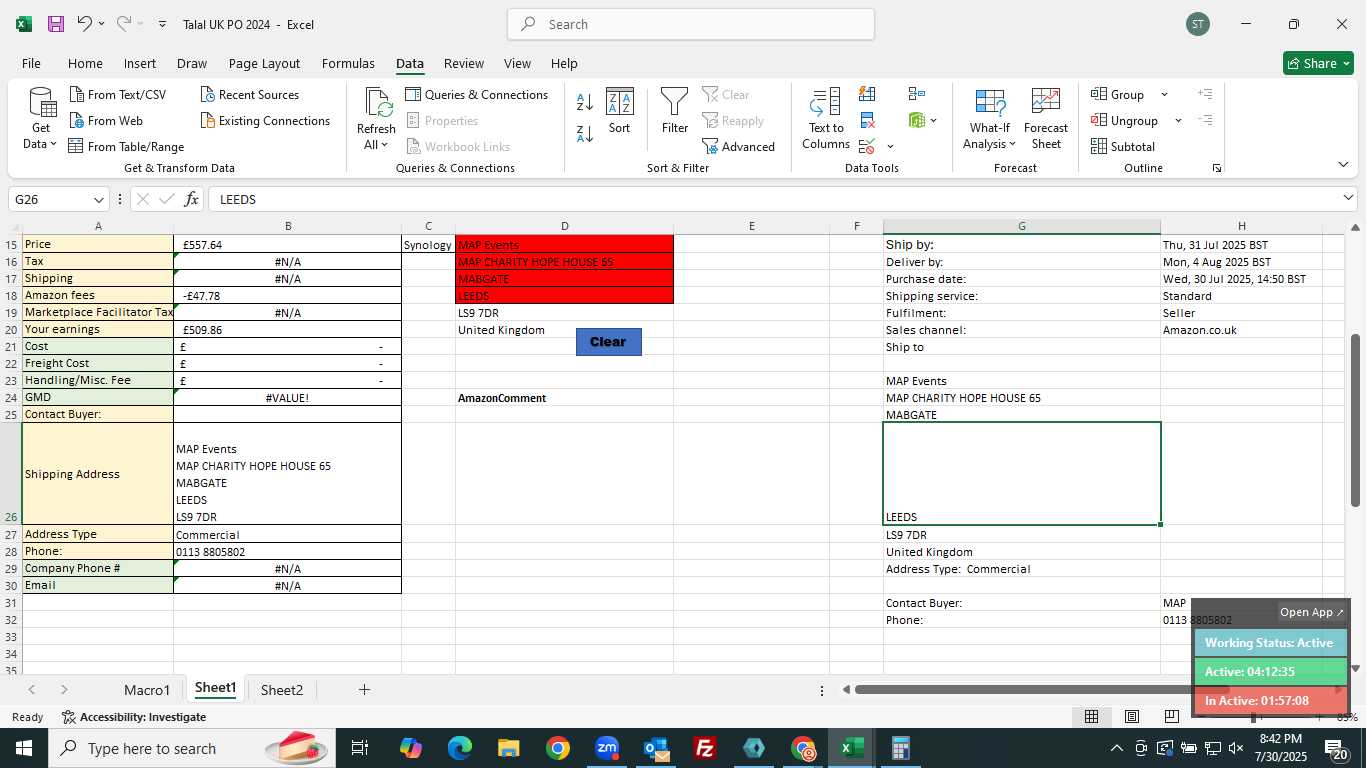The width and height of the screenshot is (1366, 768).
Task: Expand the Group dropdown arrow
Action: pos(1164,95)
